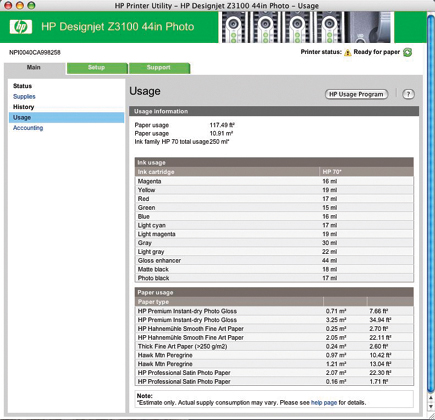Image resolution: width=435 pixels, height=420 pixels.
Task: Click the 22.11 ft² Hahnemühle value
Action: tap(380, 338)
